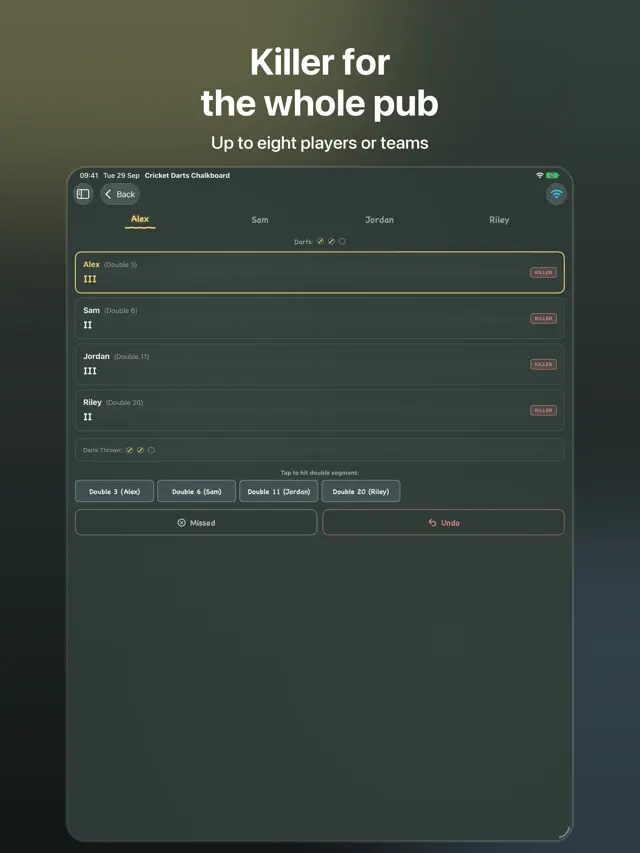Click Riley's two lives tally marks
Image resolution: width=640 pixels, height=853 pixels.
pos(88,417)
